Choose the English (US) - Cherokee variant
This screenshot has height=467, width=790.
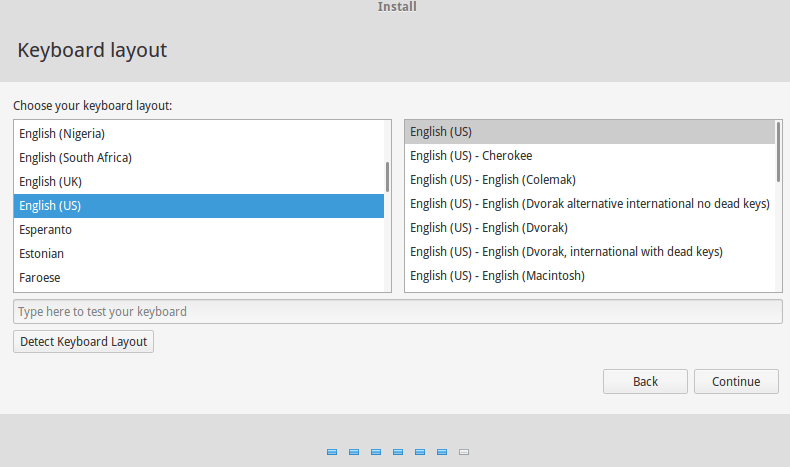(x=471, y=155)
